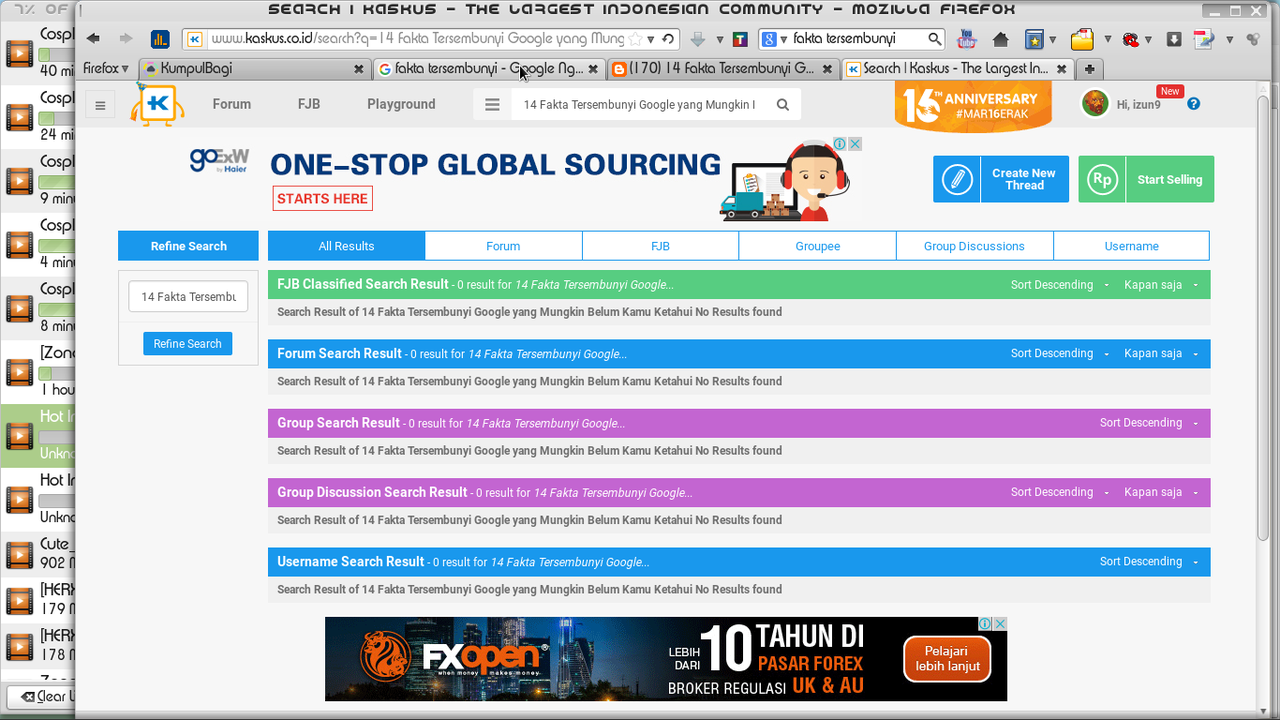Open the YouTube toolbar icon

coord(966,39)
